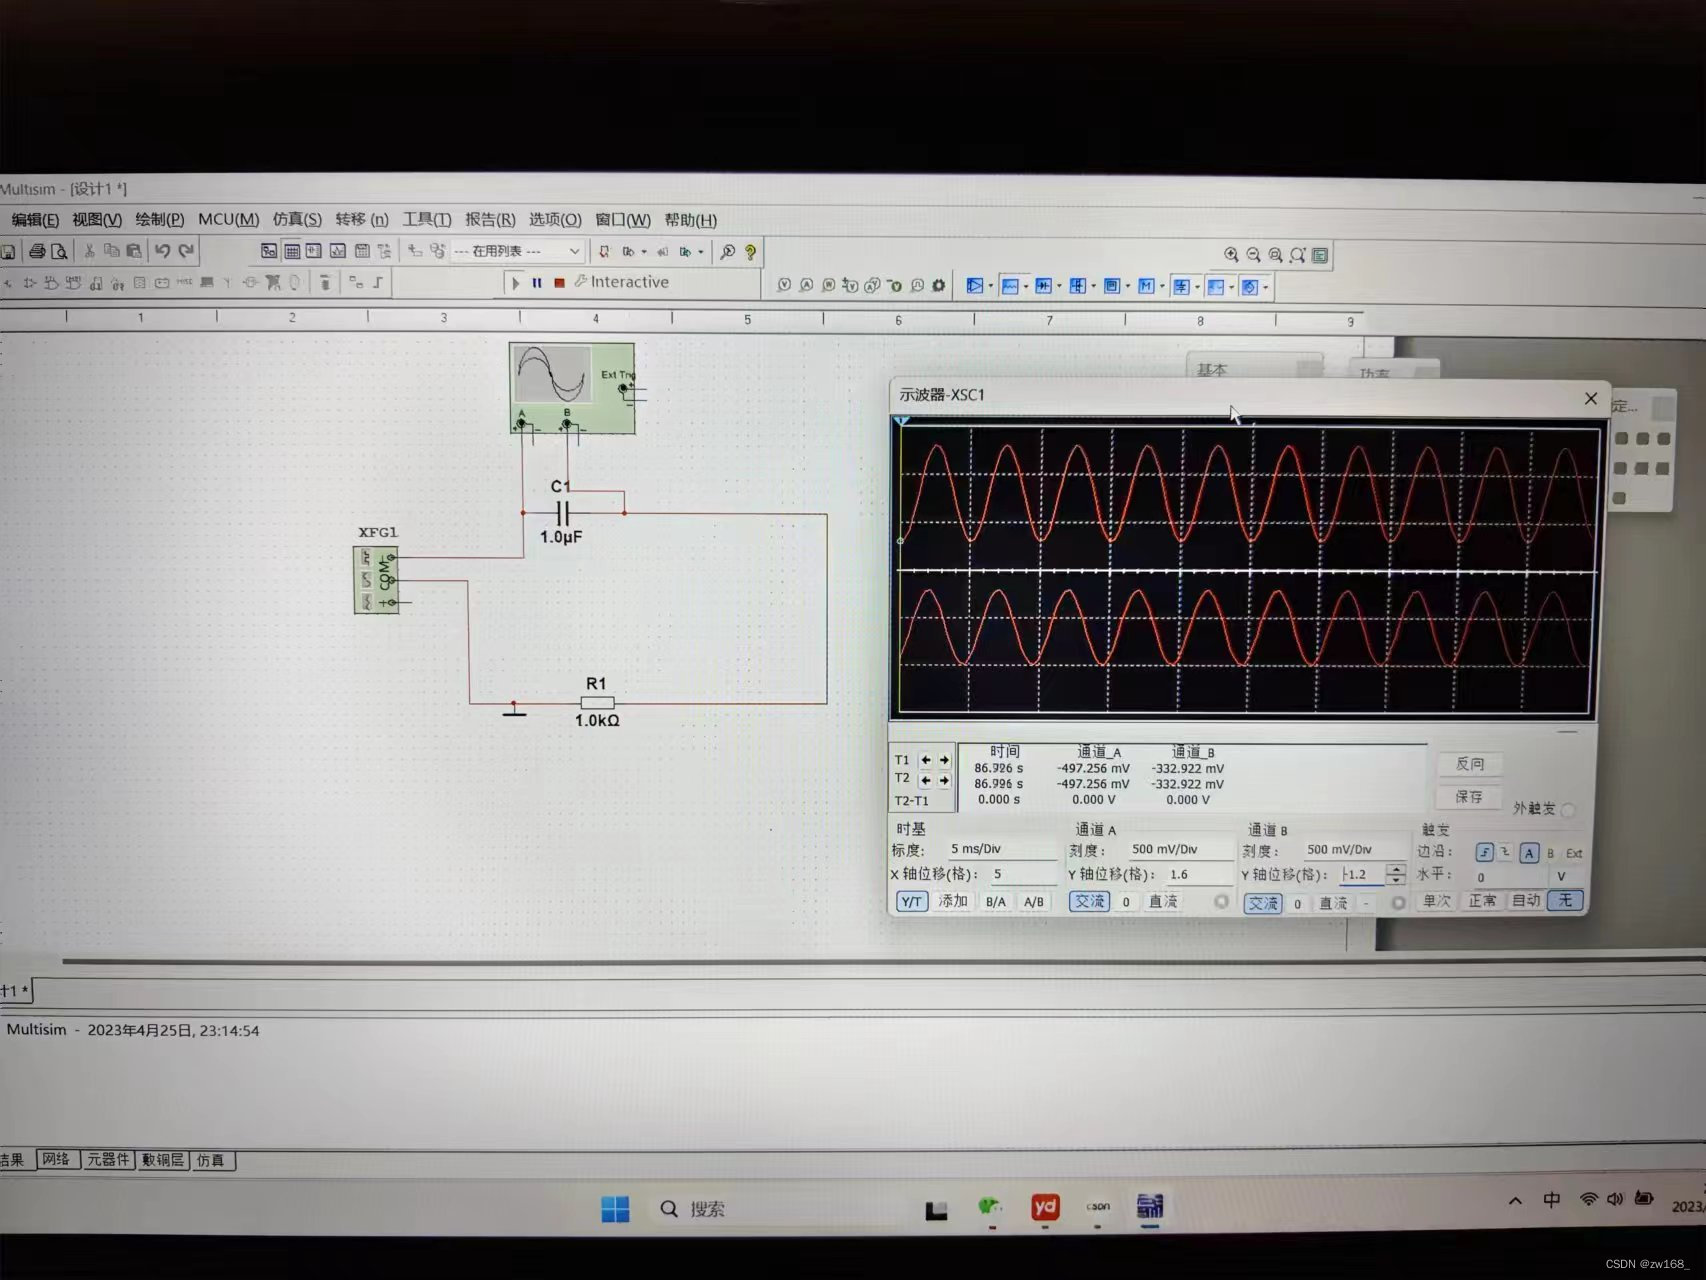
Task: Set trigger mode to 单次
Action: 1437,901
